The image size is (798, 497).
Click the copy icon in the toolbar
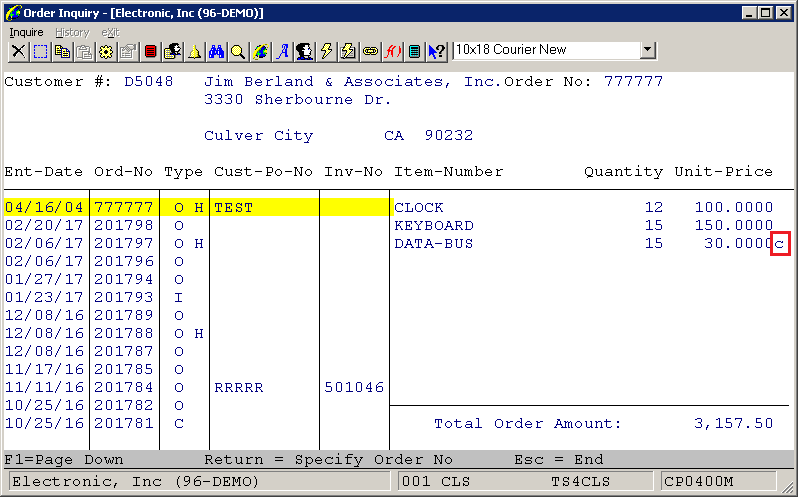pyautogui.click(x=62, y=51)
